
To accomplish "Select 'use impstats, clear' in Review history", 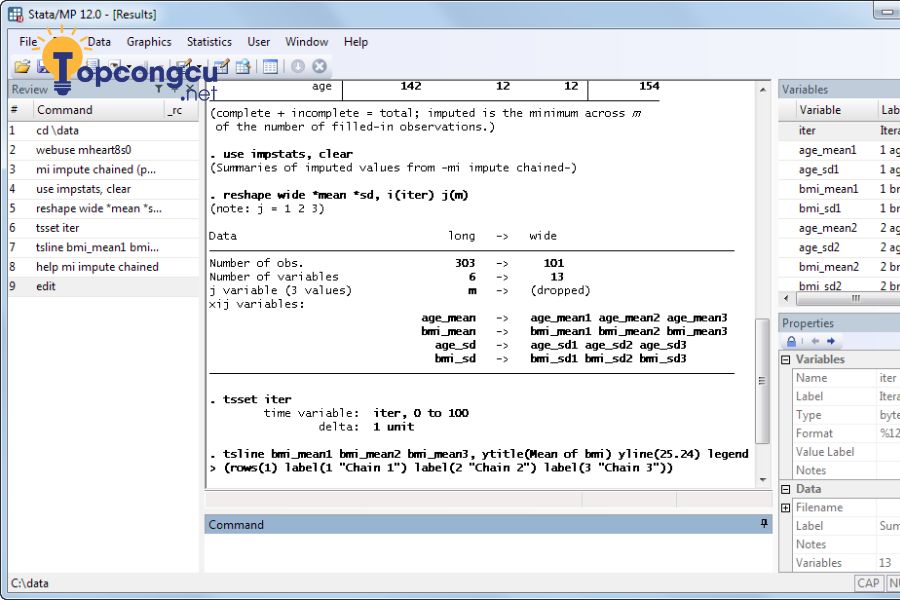I will (x=103, y=189).
